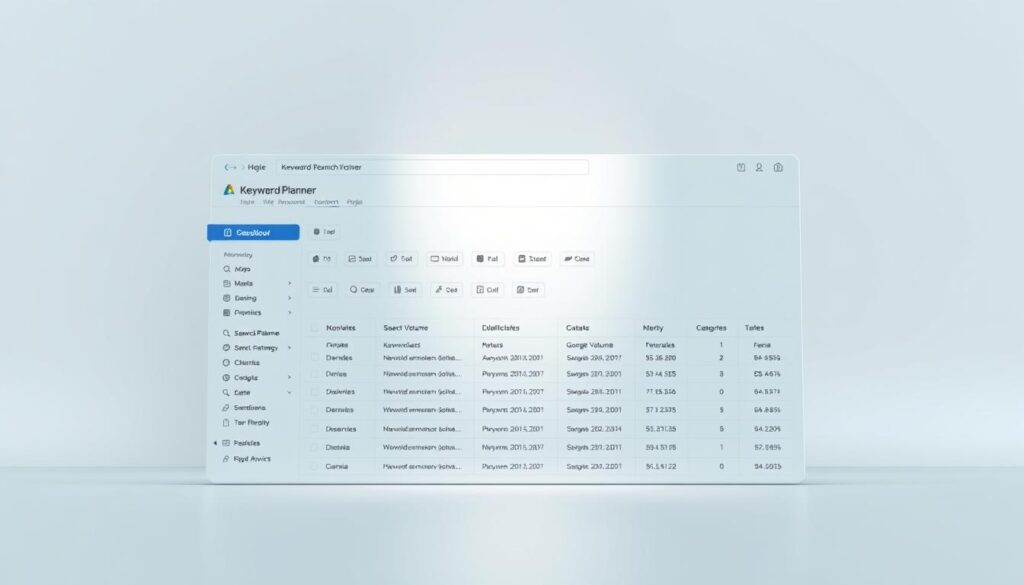Click the Google Ads logo beside Keyword Planner
The height and width of the screenshot is (585, 1024).
point(229,190)
